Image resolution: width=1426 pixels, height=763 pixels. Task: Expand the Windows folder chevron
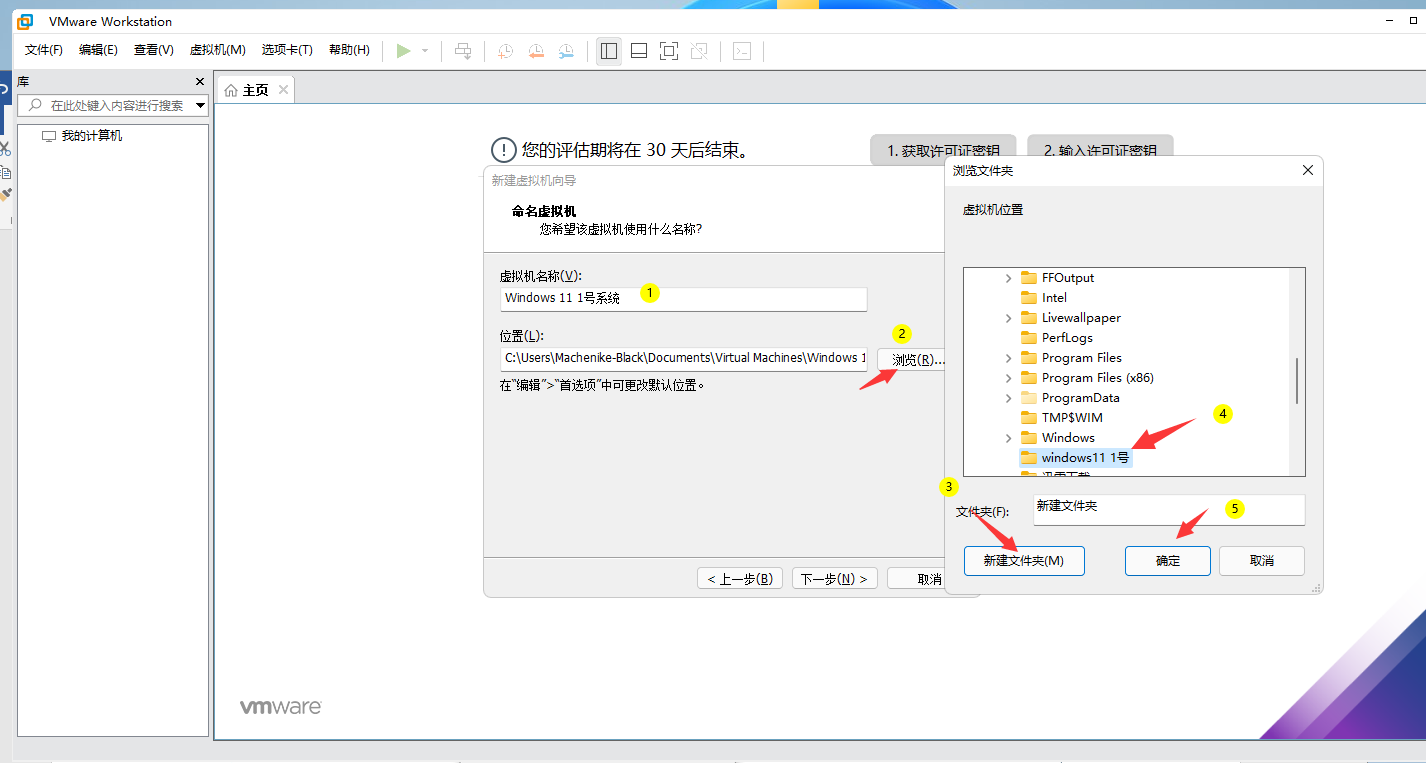(x=1008, y=438)
